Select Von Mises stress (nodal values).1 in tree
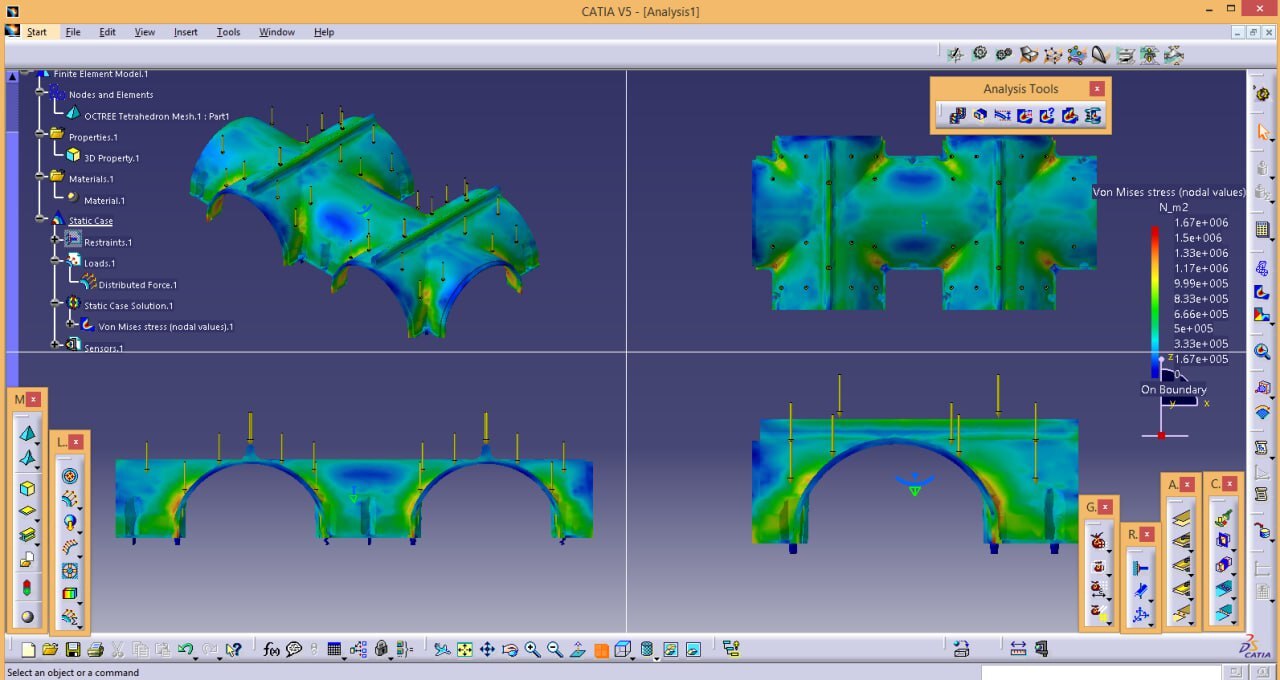1280x680 pixels. [165, 327]
